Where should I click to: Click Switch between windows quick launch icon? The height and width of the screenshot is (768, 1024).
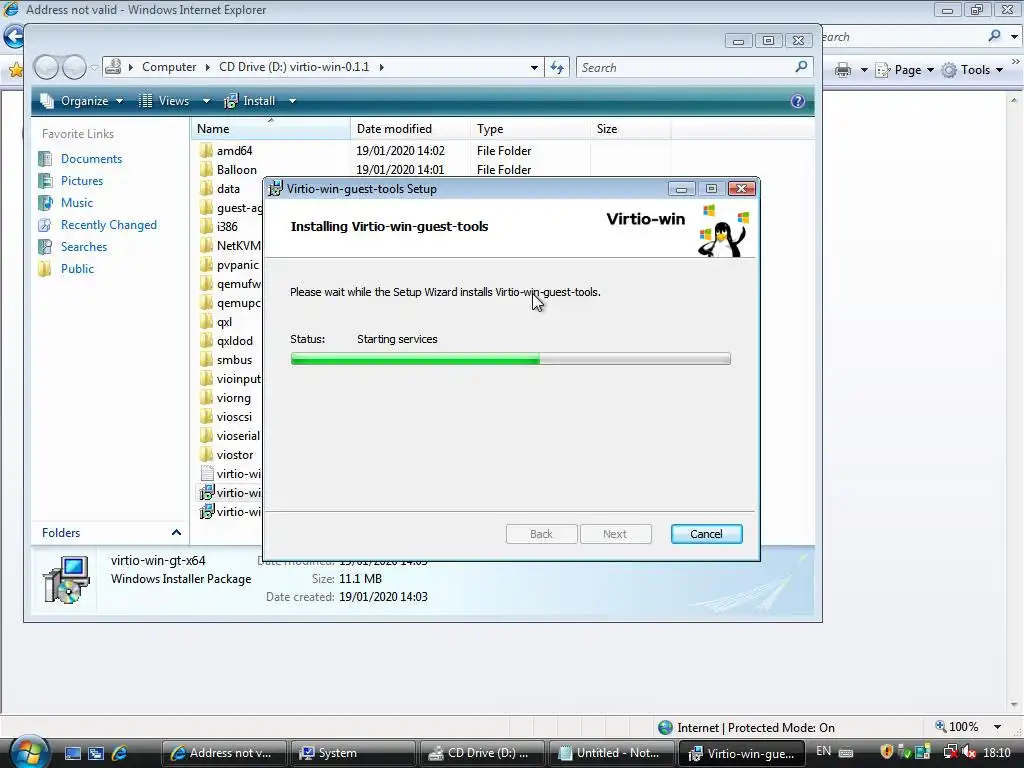pyautogui.click(x=96, y=753)
